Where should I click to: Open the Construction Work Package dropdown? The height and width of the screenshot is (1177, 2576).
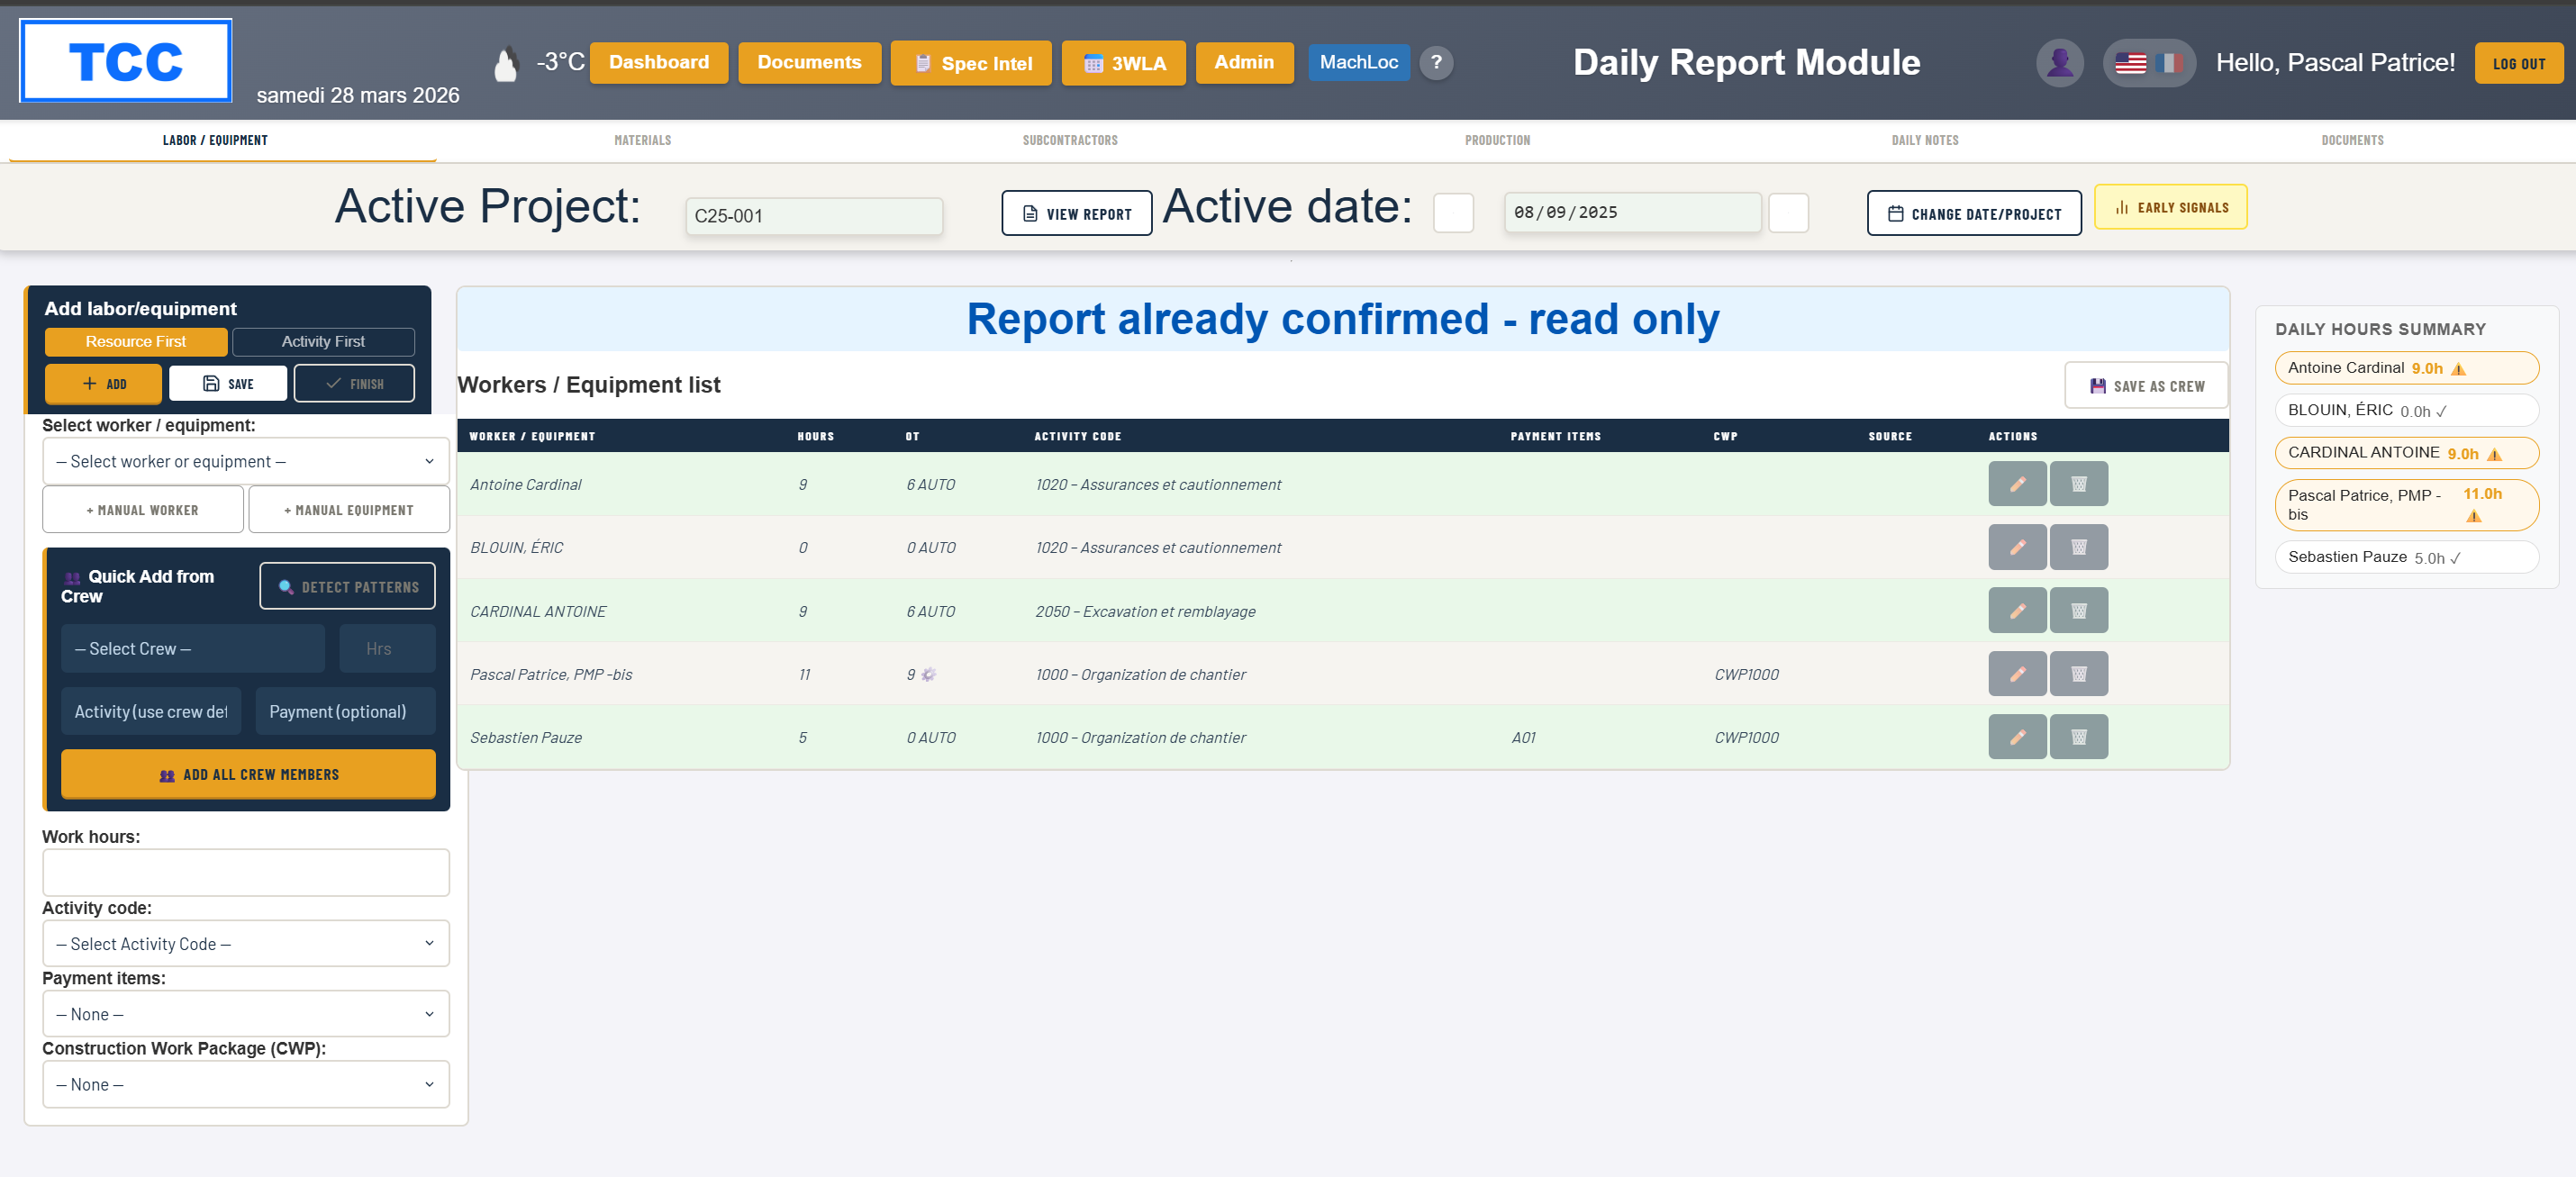246,1084
